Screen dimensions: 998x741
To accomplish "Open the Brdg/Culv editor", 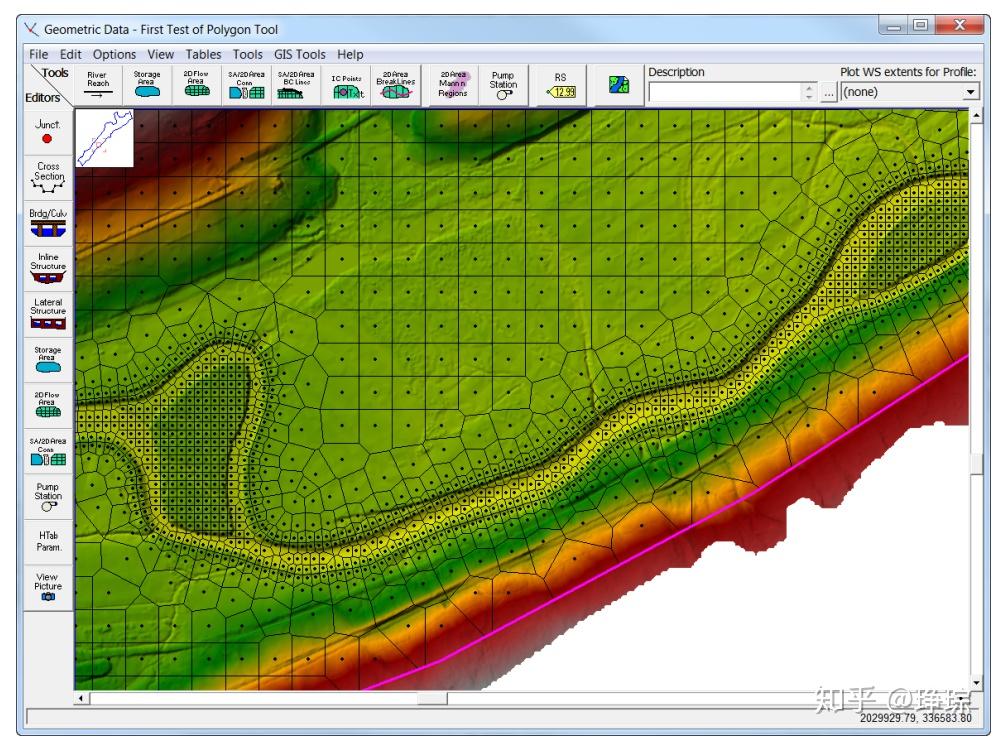I will tap(48, 223).
